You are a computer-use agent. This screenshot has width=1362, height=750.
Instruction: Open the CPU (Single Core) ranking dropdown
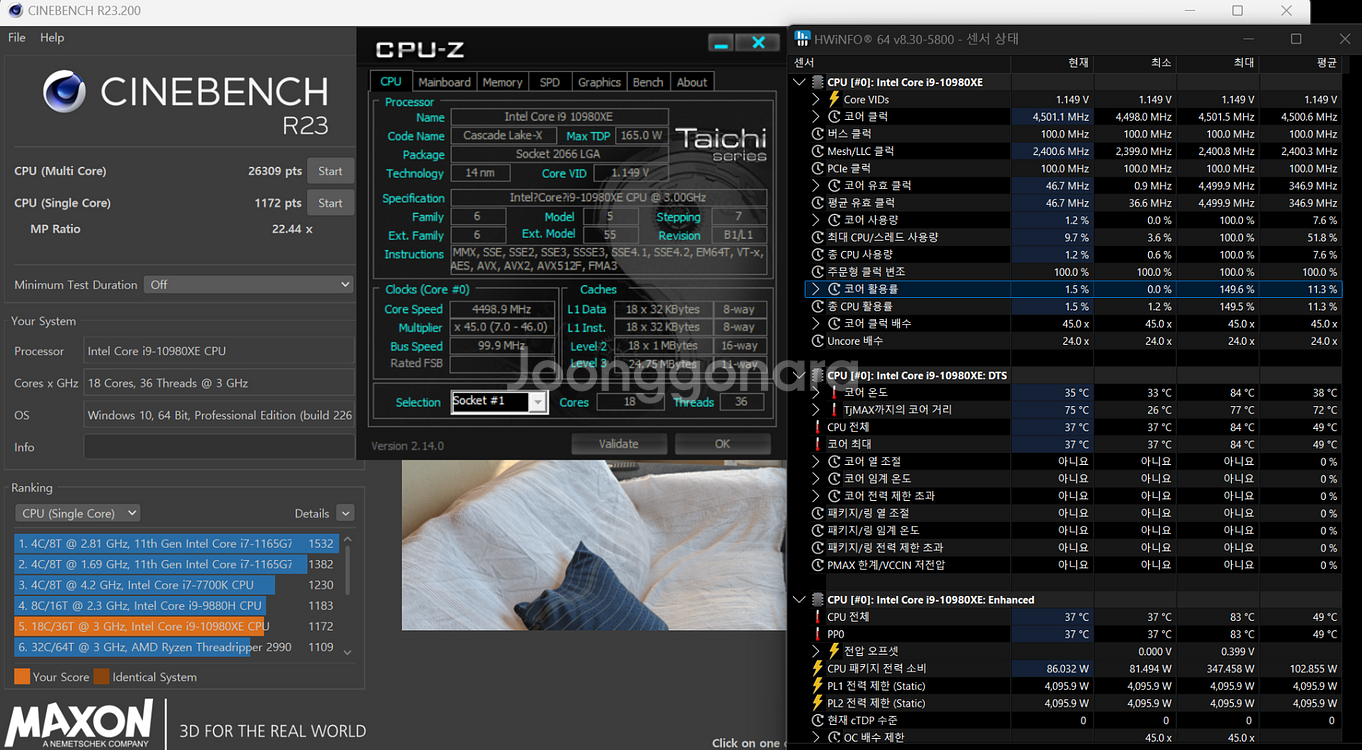[x=78, y=513]
